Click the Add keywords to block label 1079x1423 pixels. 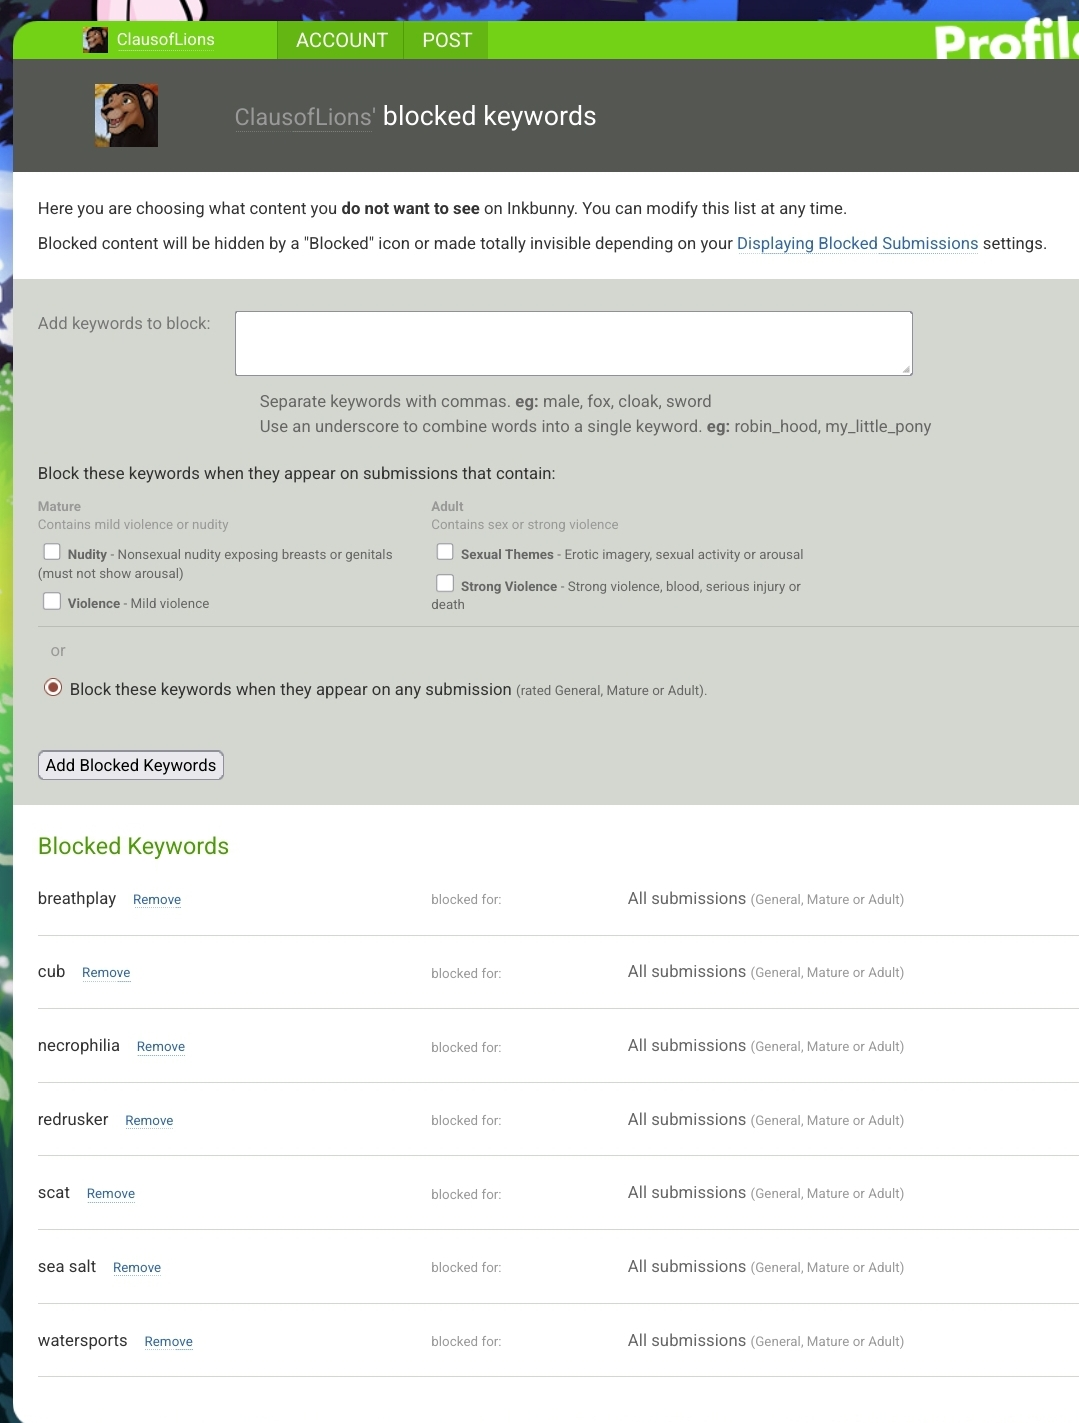[124, 323]
